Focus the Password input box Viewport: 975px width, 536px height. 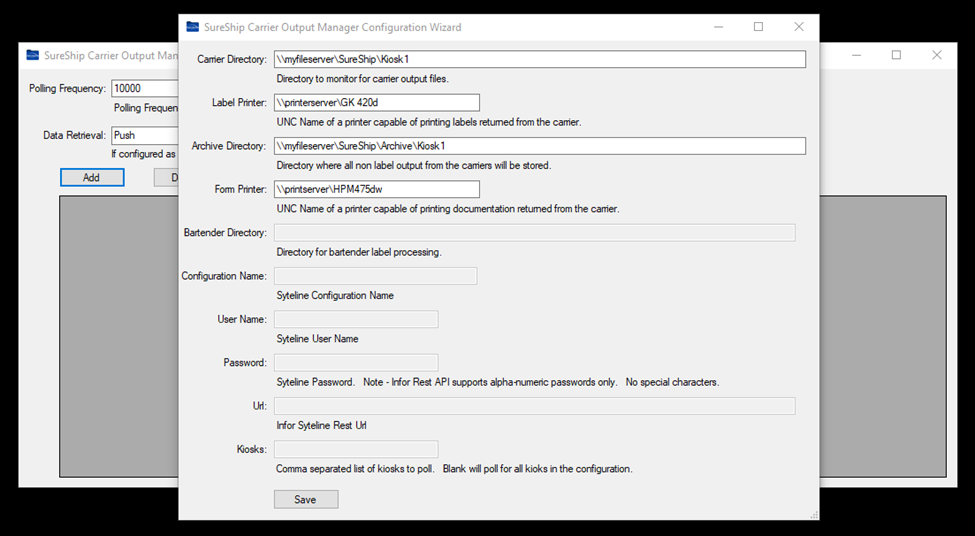(x=356, y=363)
